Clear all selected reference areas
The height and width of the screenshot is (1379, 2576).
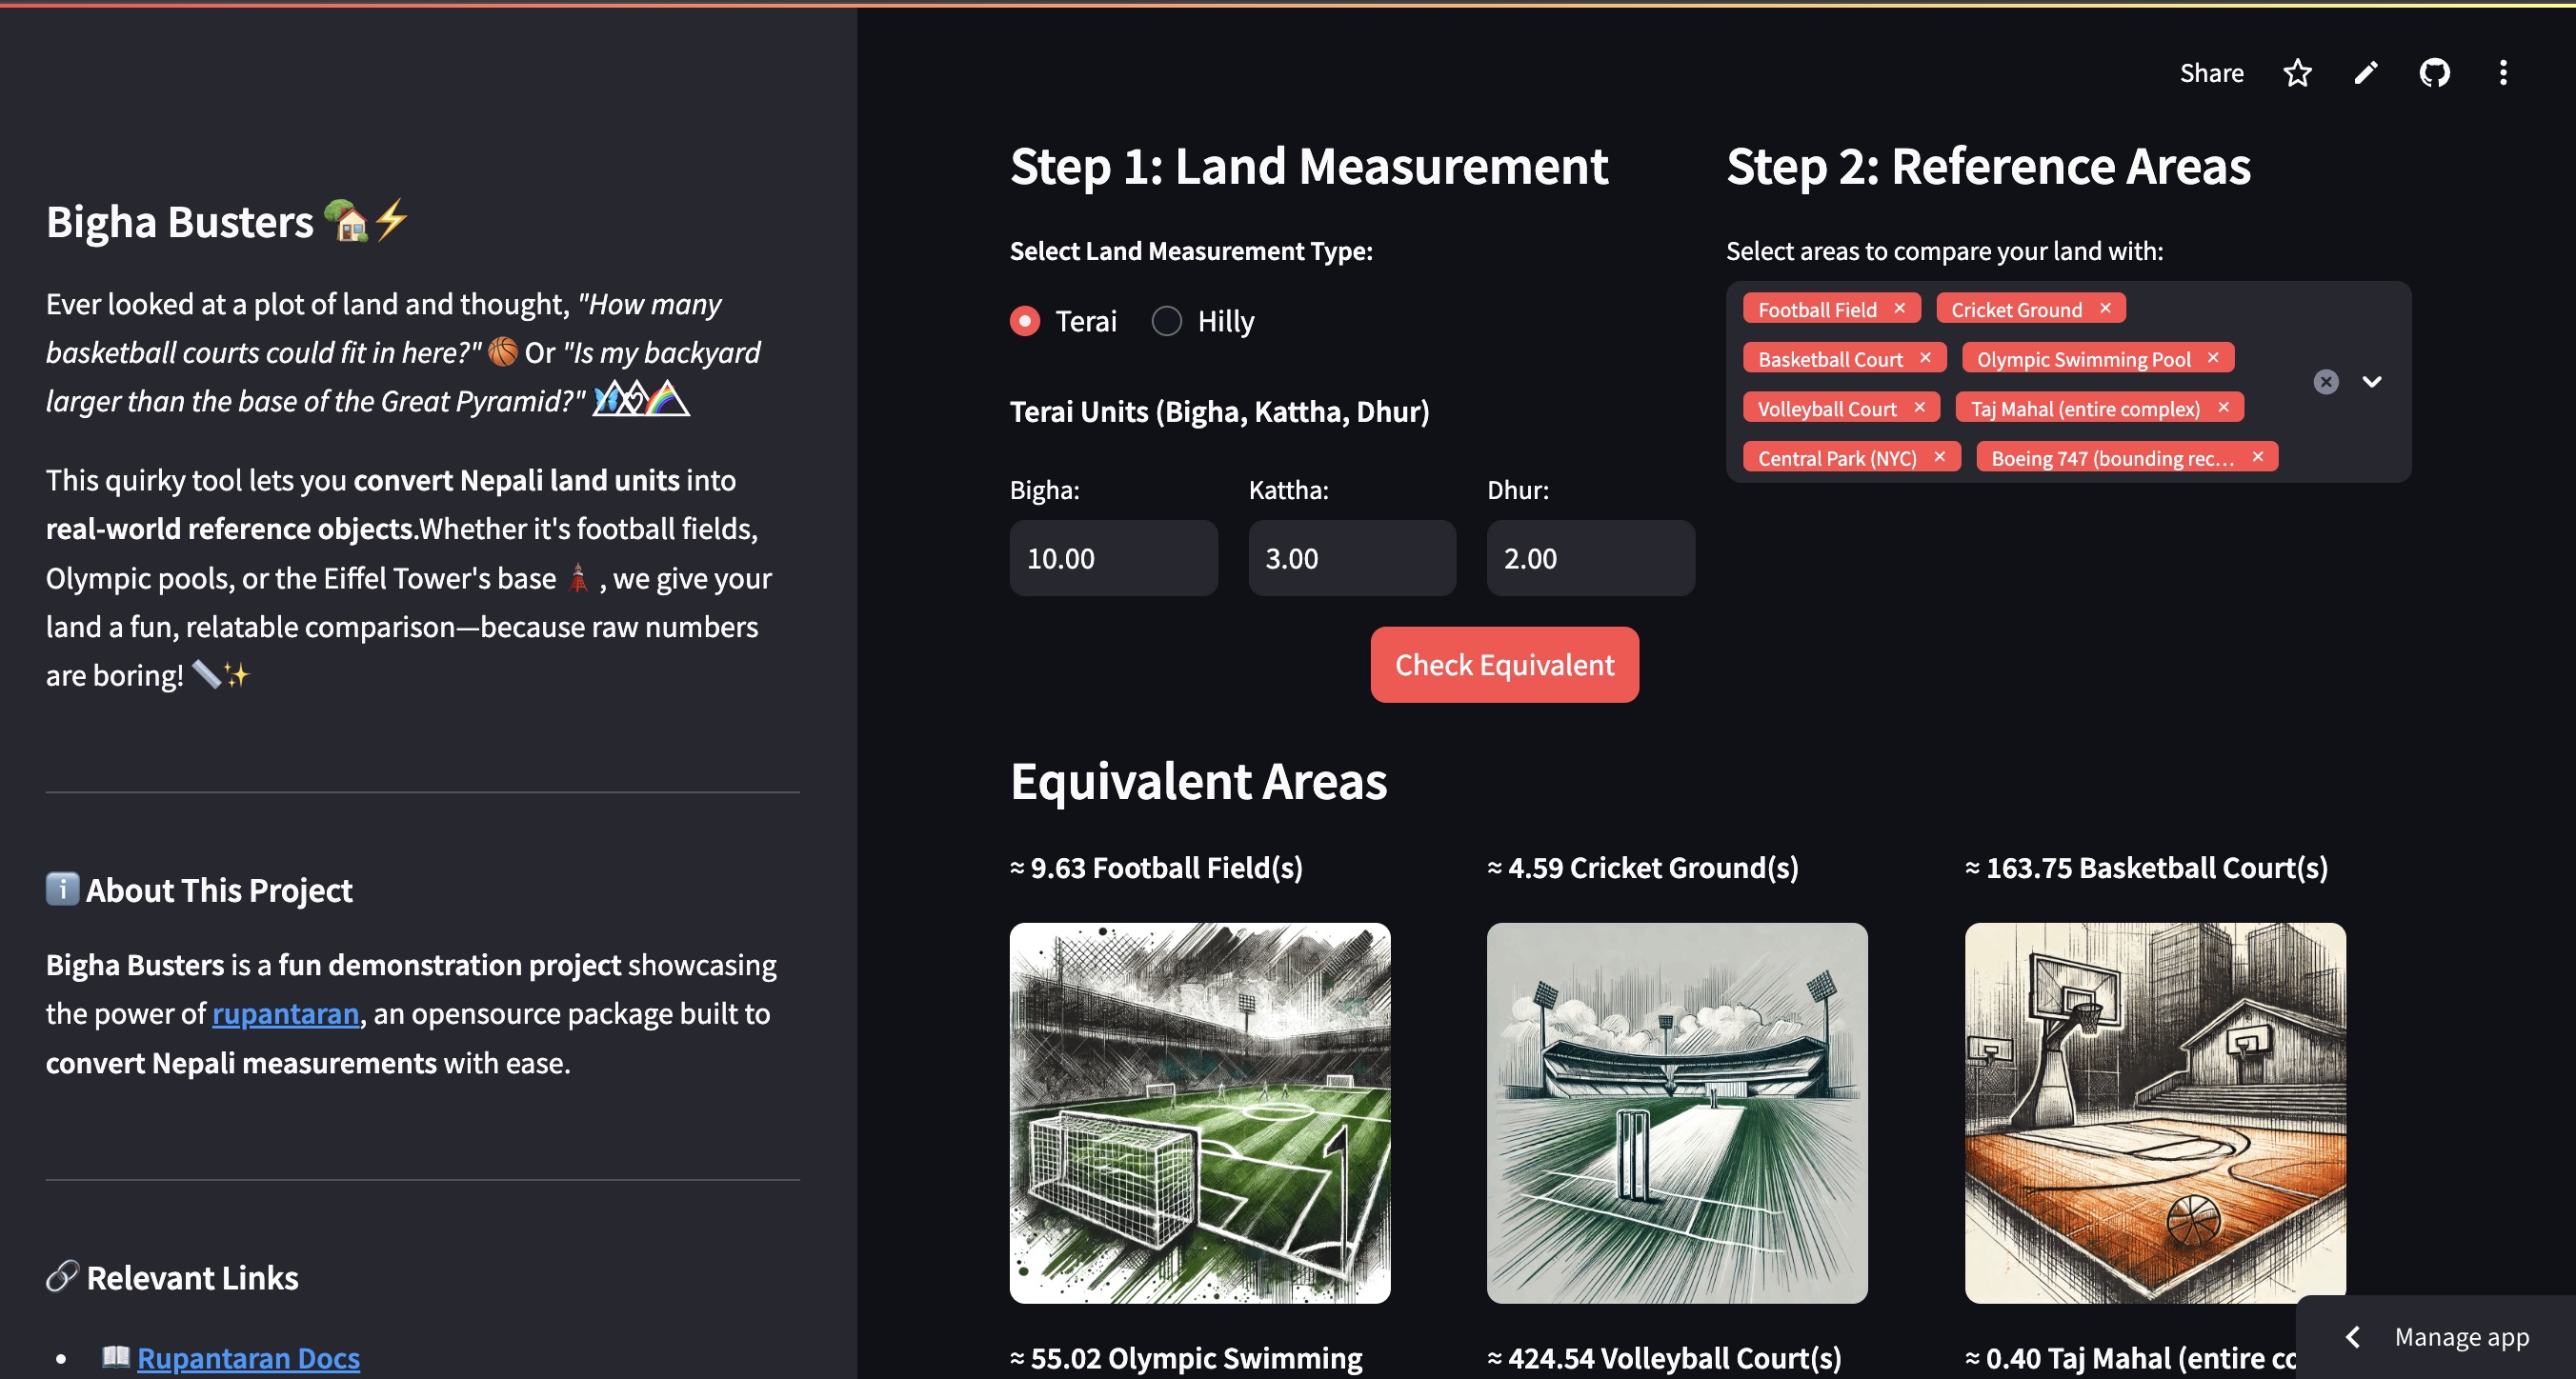pos(2326,382)
